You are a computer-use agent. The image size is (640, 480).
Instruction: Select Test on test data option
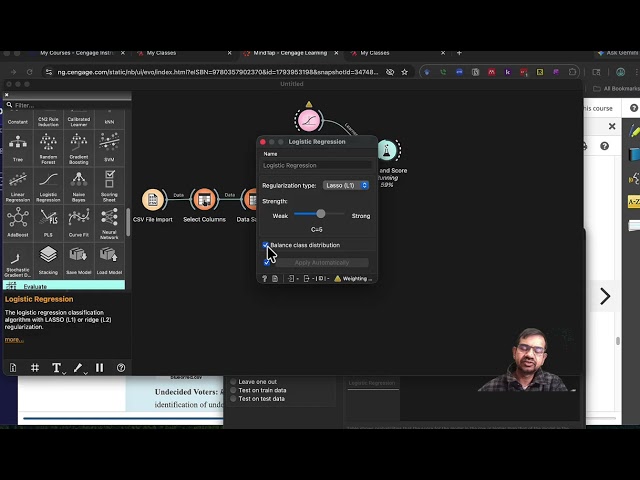click(x=233, y=399)
